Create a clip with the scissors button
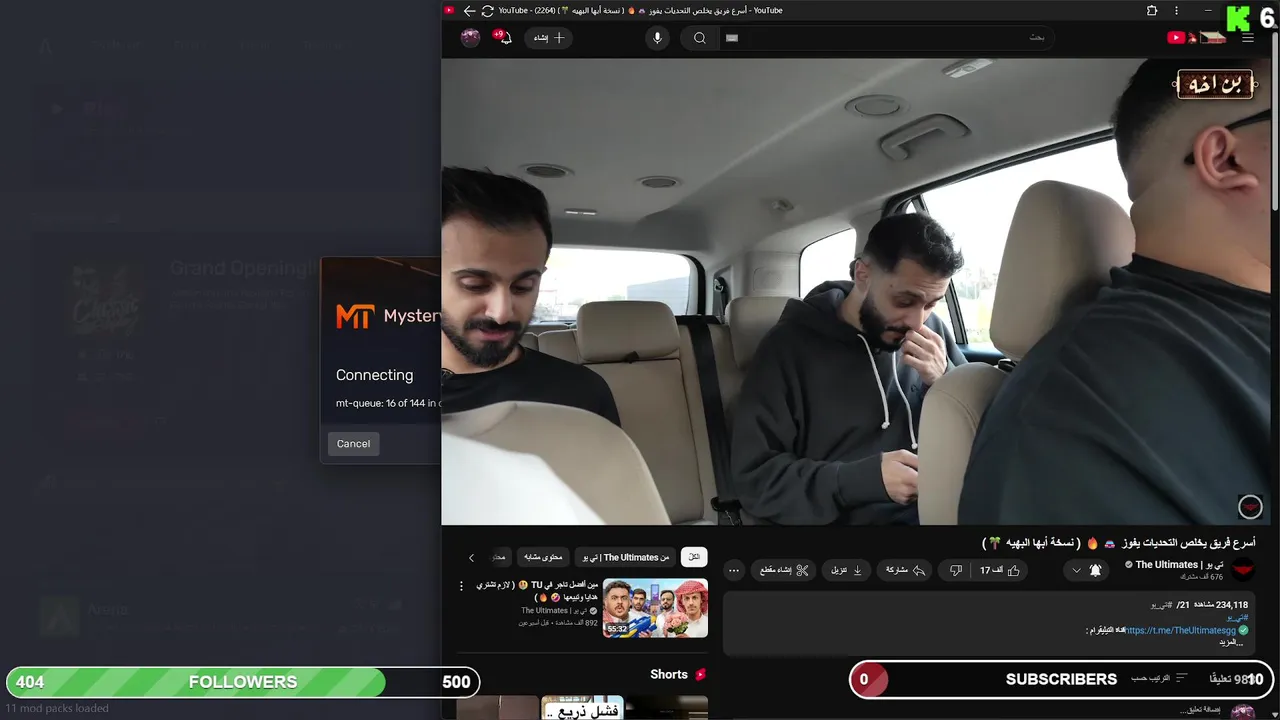This screenshot has height=720, width=1280. [784, 570]
